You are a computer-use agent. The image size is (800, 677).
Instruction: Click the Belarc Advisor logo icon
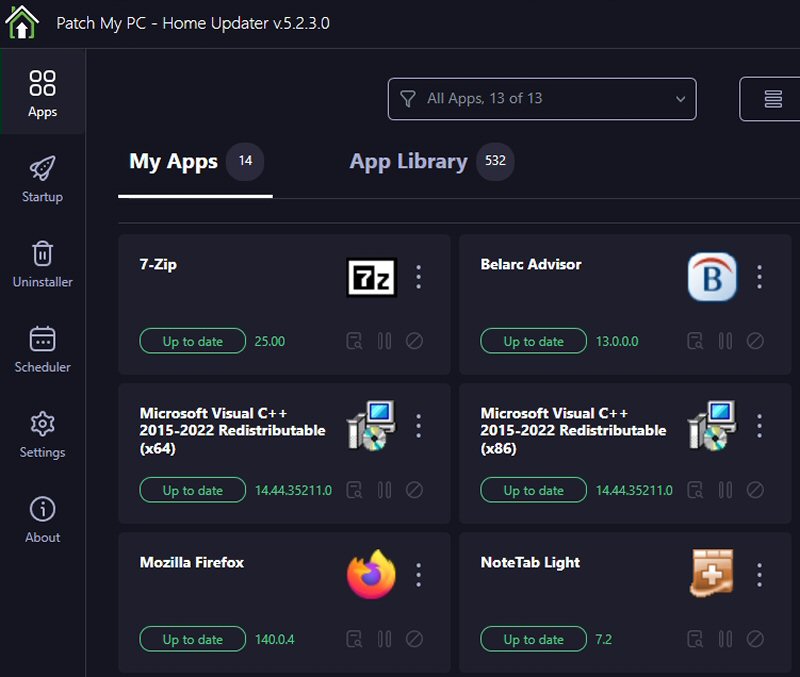[x=712, y=277]
